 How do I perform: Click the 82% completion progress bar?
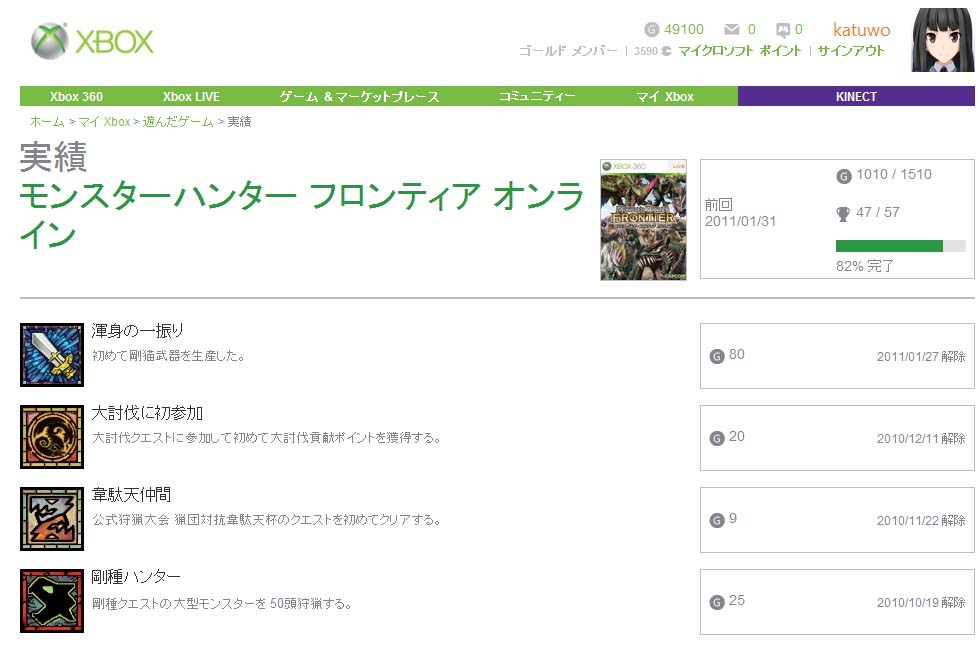(901, 246)
